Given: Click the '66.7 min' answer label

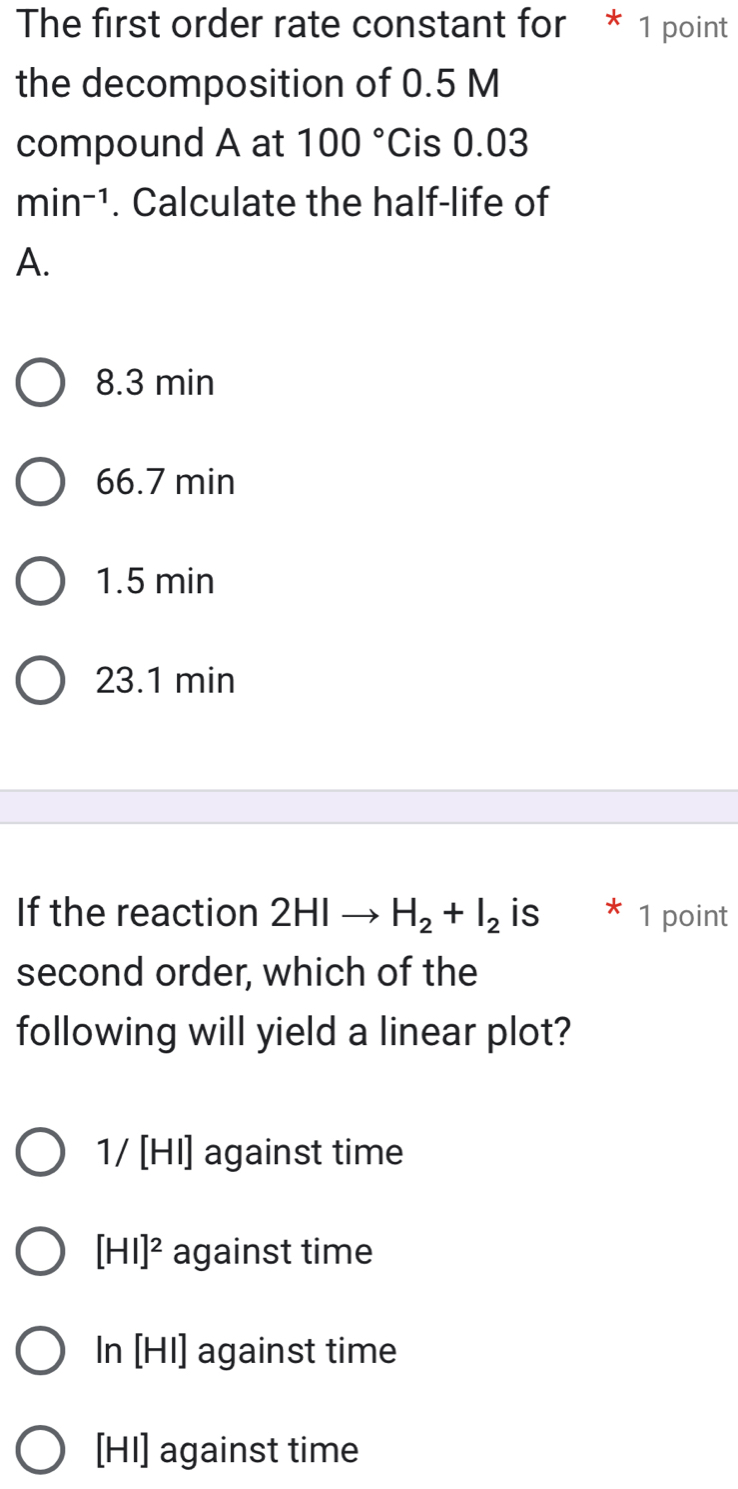Looking at the screenshot, I should [166, 483].
